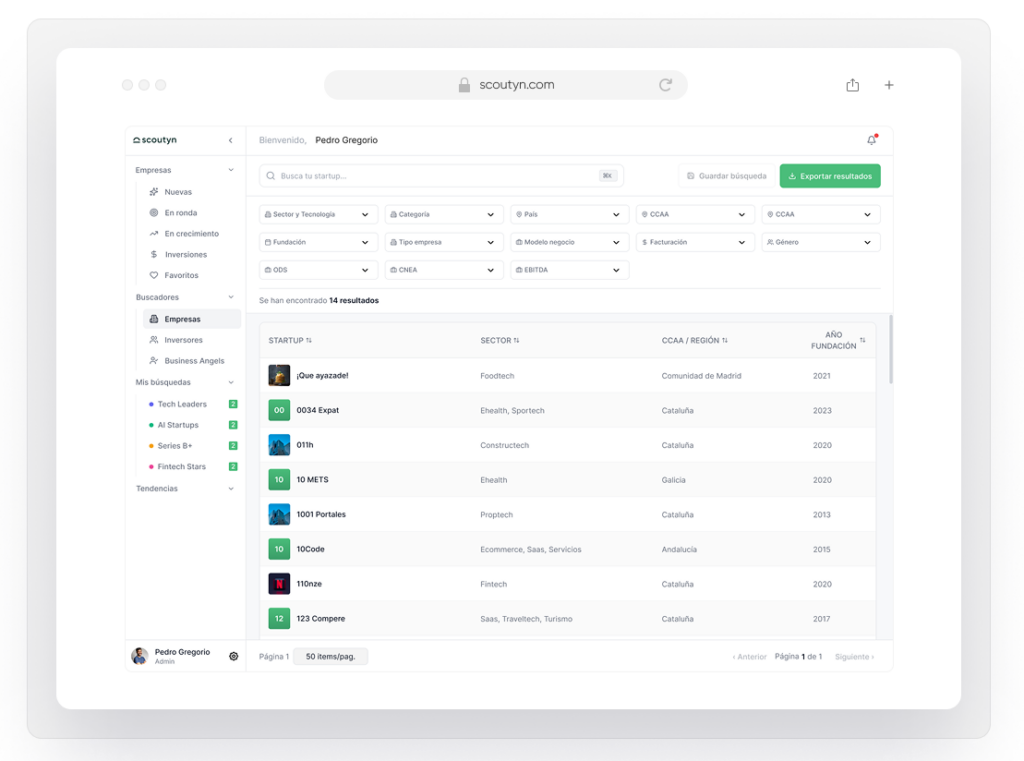
Task: Click the En crecimiento growth icon
Action: 154,233
